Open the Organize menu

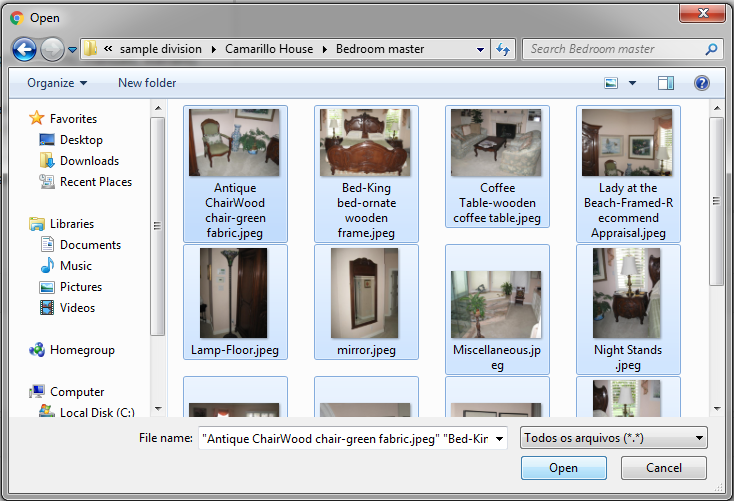[57, 83]
